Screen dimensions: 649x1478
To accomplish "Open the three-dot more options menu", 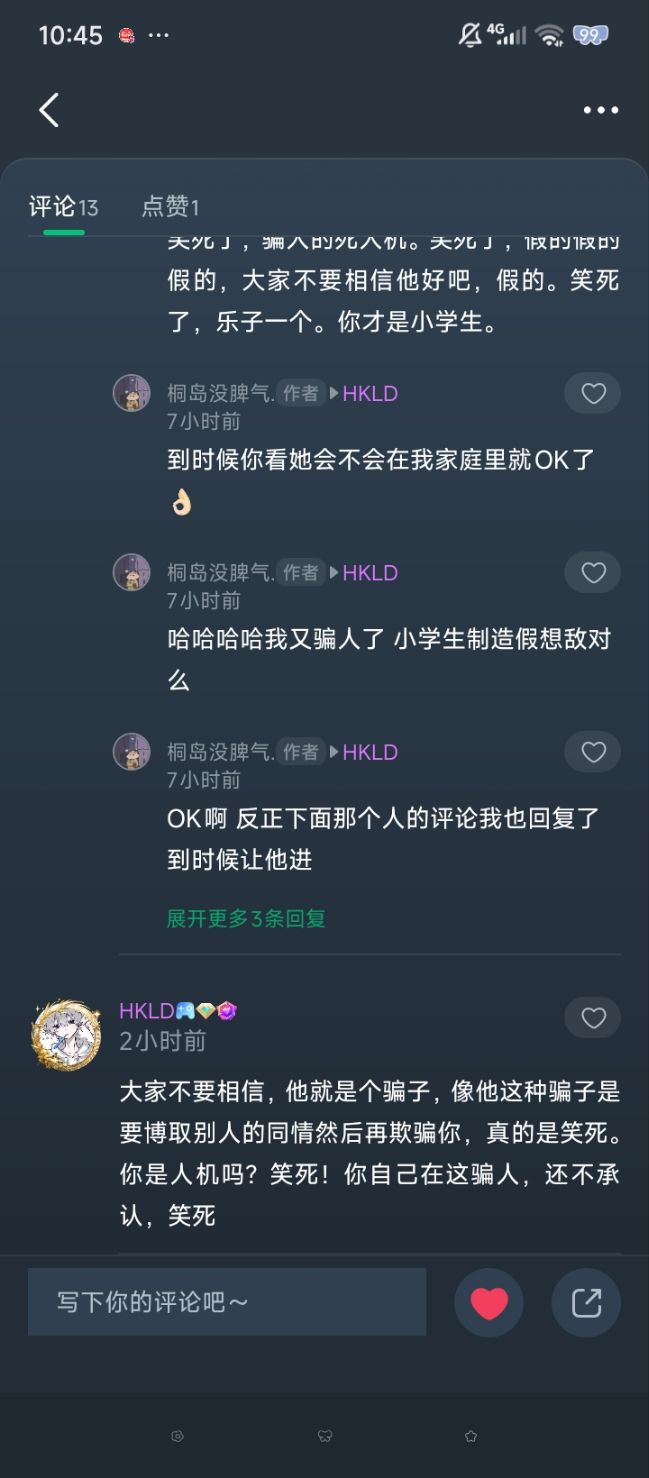I will [x=600, y=110].
